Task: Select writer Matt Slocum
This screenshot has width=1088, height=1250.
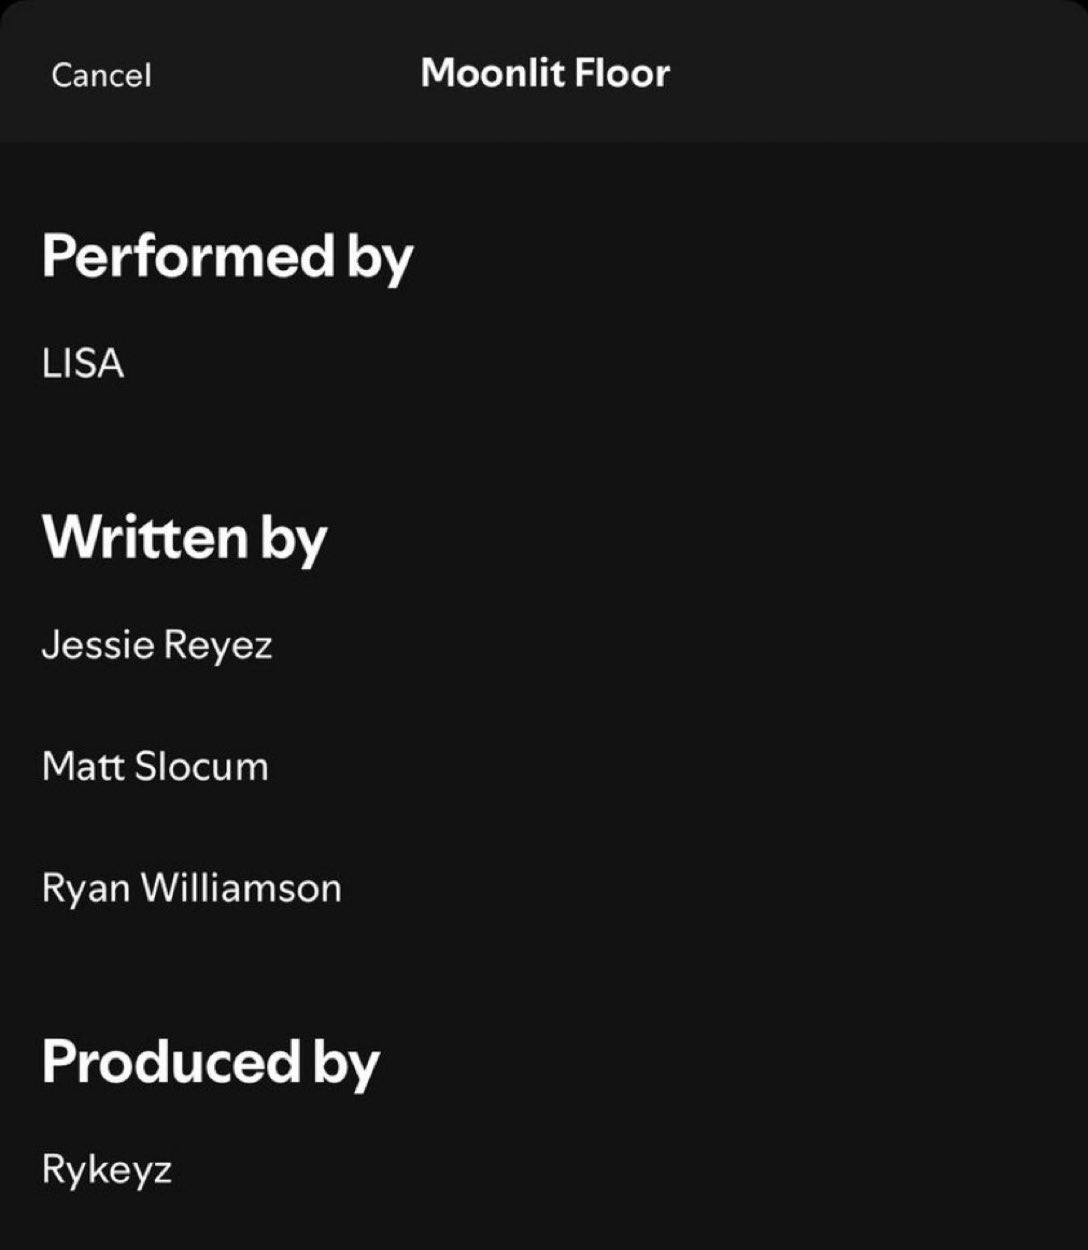Action: point(155,766)
